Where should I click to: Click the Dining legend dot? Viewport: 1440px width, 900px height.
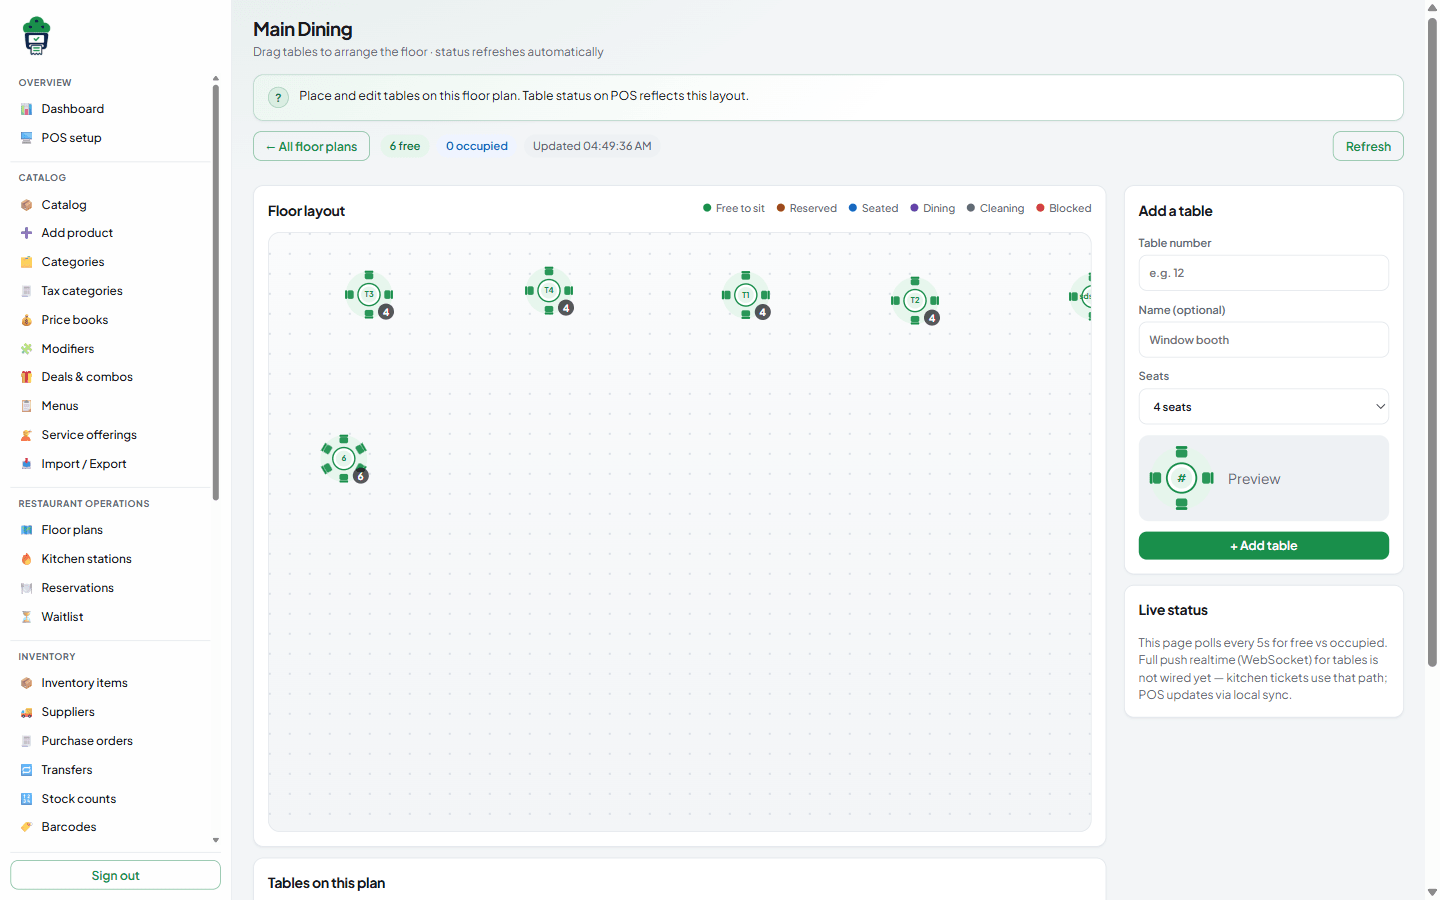point(914,208)
